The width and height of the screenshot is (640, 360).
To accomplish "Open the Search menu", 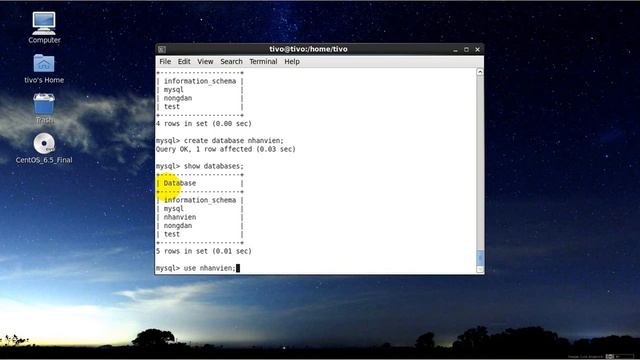I will pos(231,62).
